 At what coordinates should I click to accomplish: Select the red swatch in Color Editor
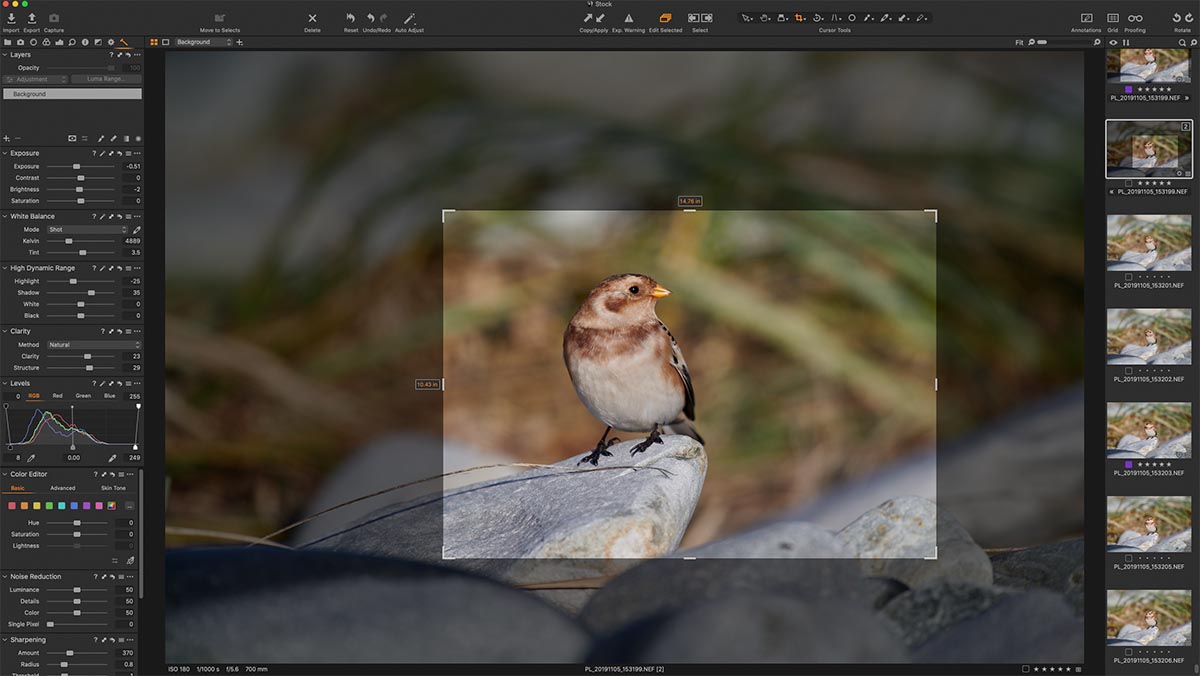[x=12, y=506]
